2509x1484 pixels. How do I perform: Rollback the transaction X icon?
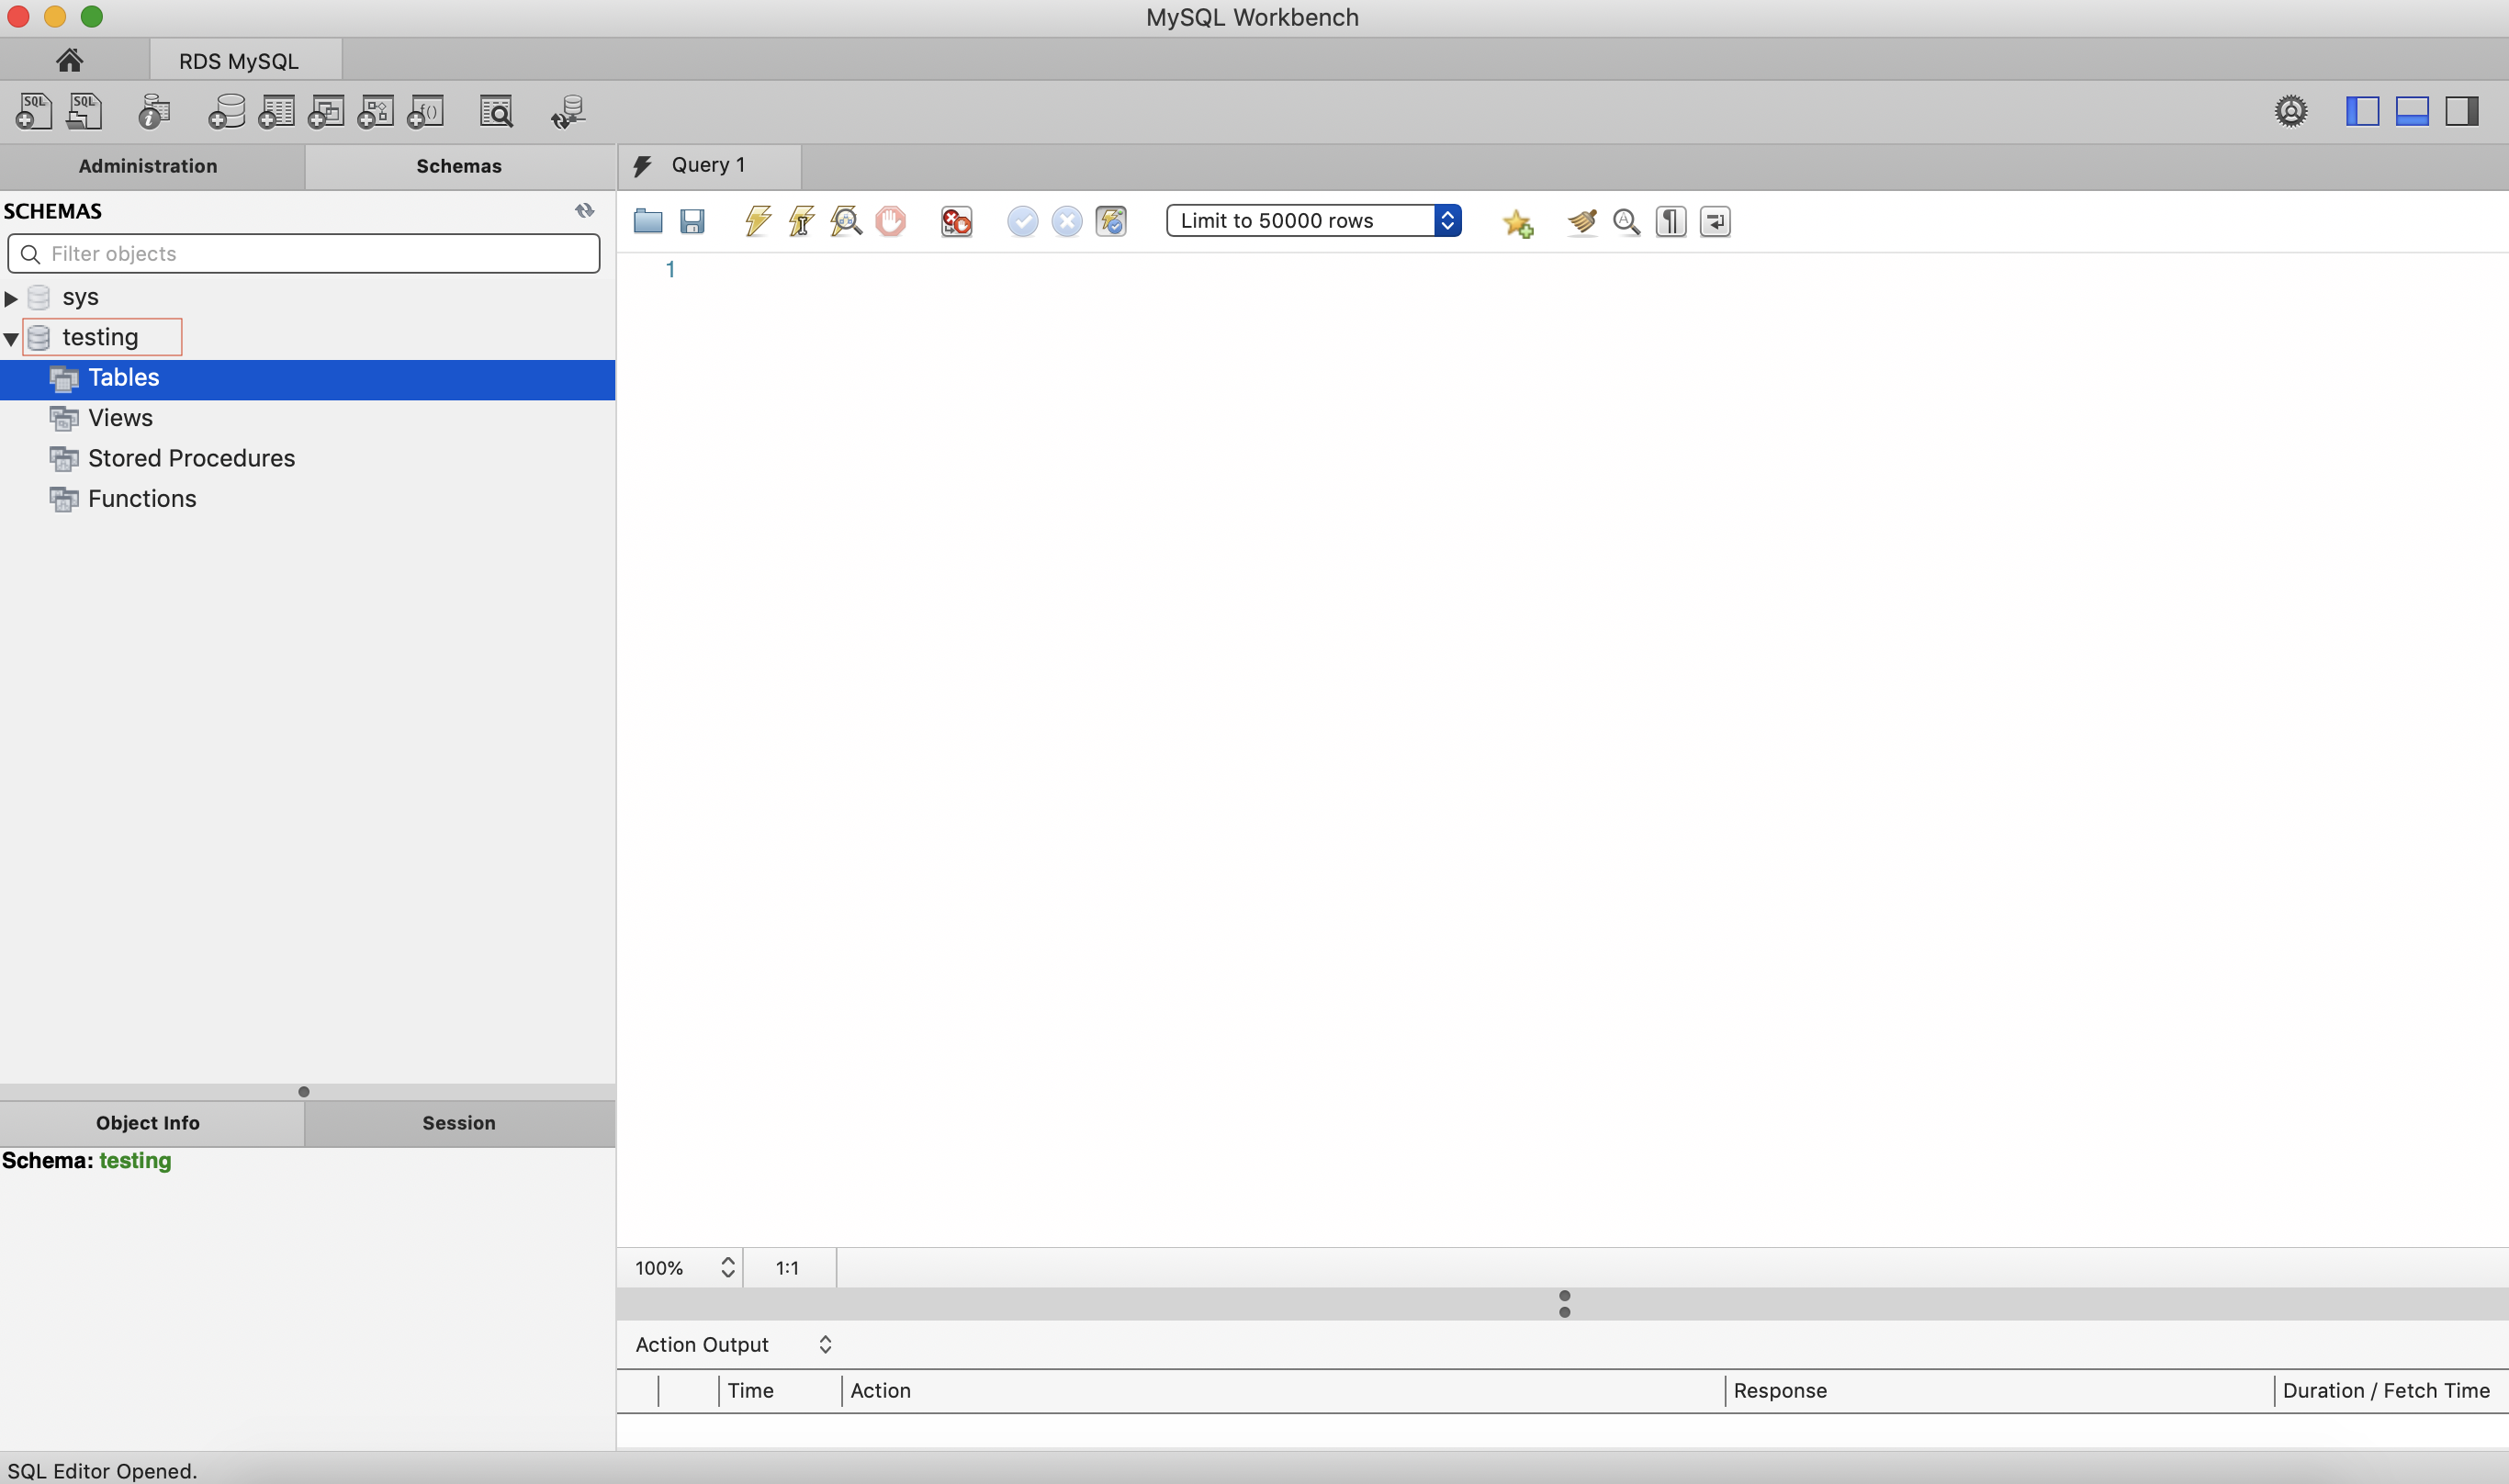point(1067,221)
